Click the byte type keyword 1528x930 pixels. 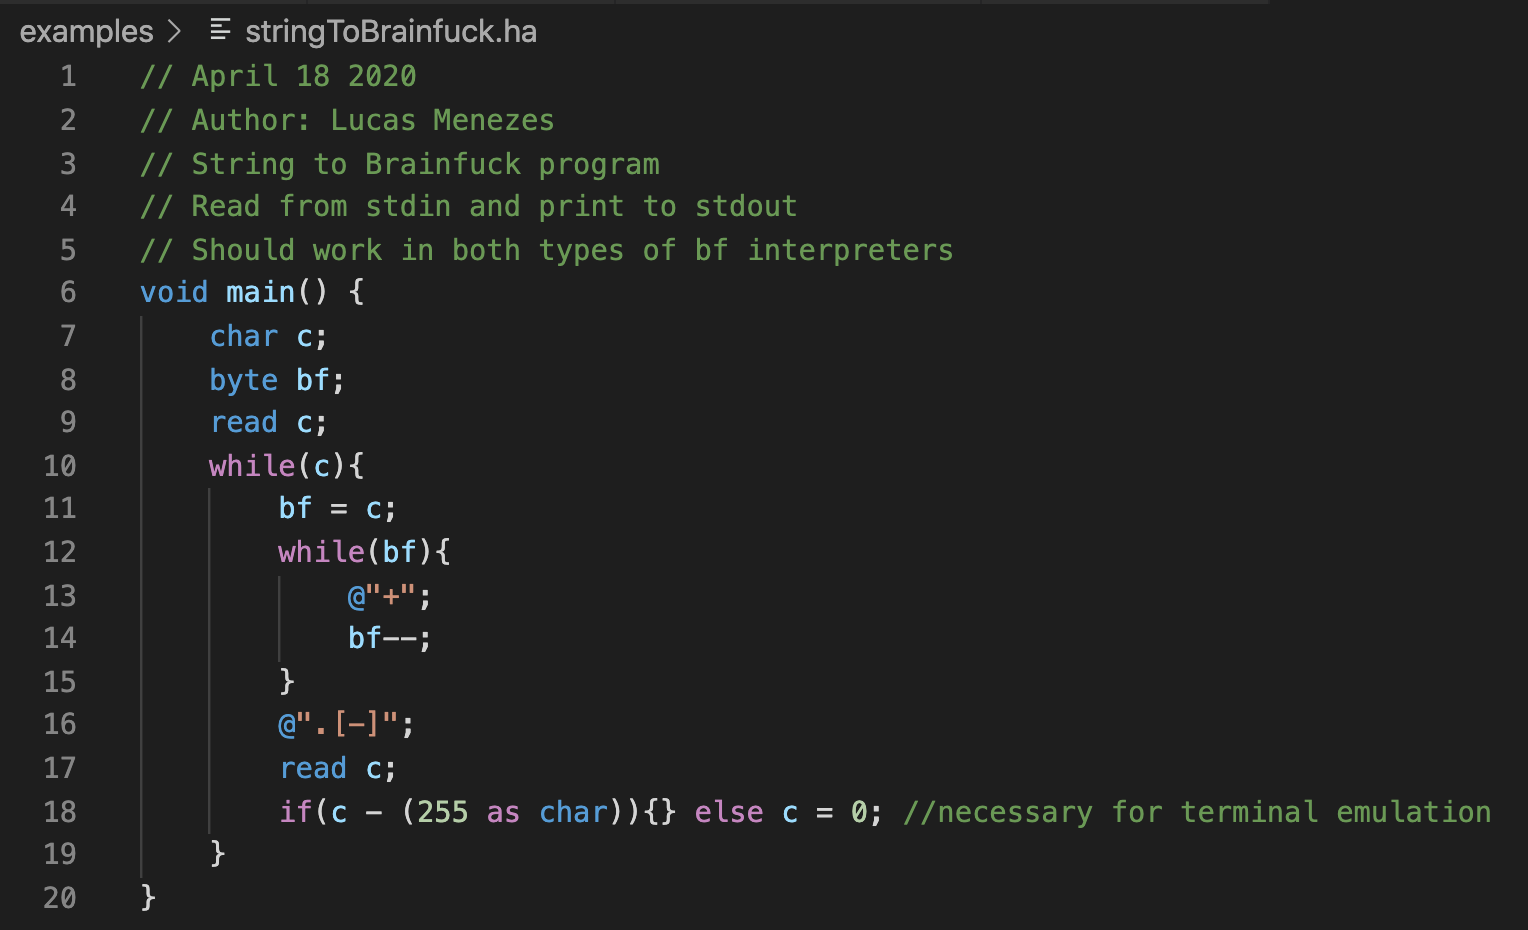243,380
